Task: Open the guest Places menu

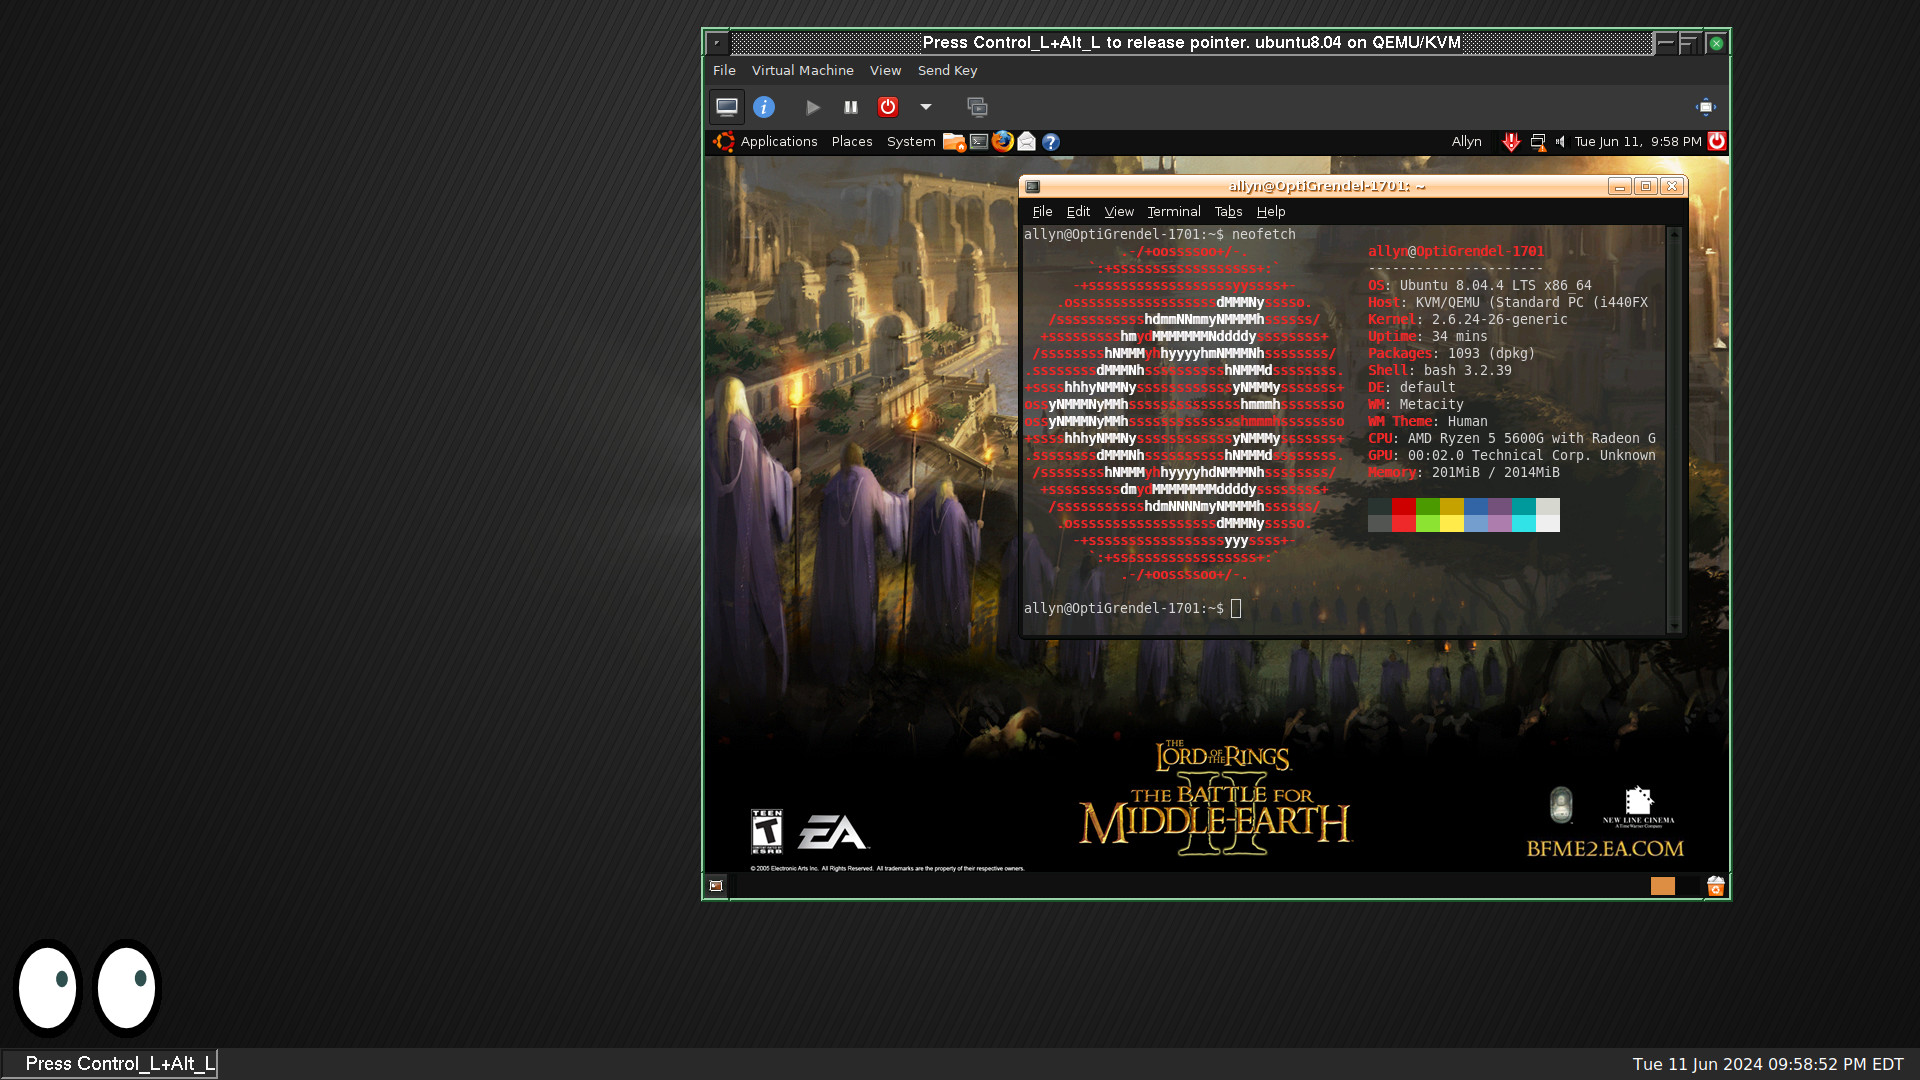Action: tap(852, 142)
